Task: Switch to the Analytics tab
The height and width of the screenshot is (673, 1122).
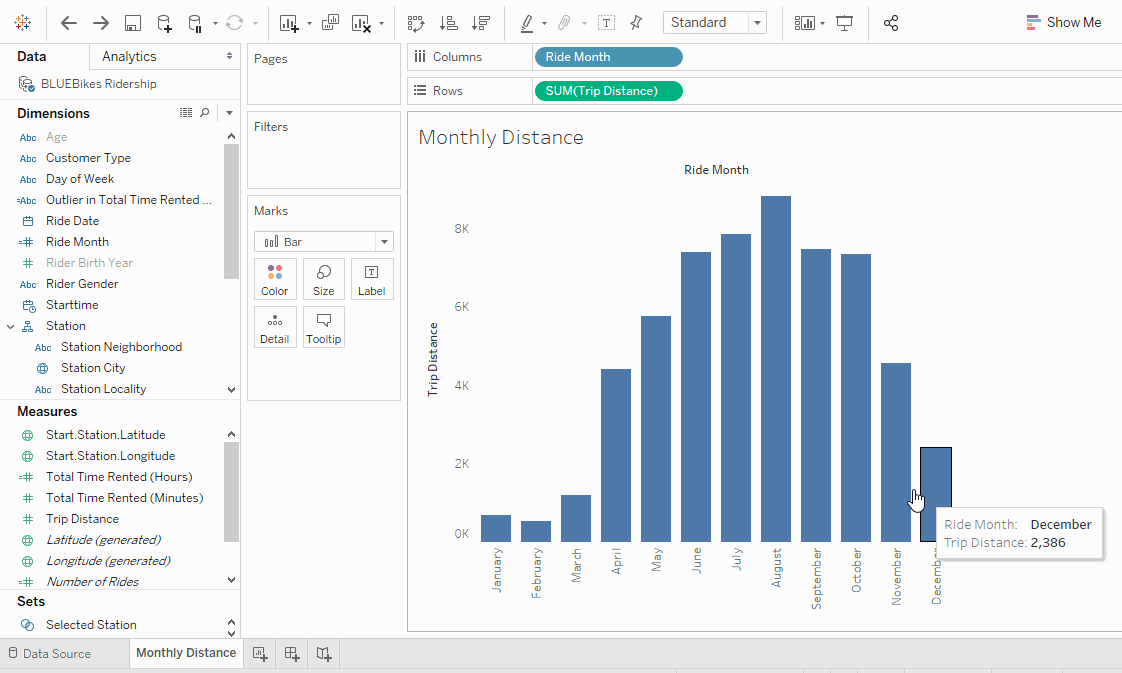Action: click(x=129, y=57)
